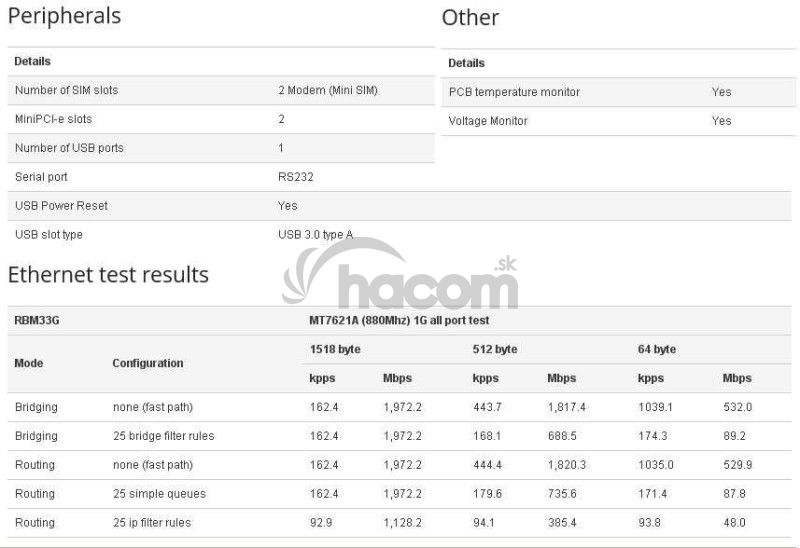The width and height of the screenshot is (800, 548).
Task: Click the 64 byte column header
Action: pos(657,350)
